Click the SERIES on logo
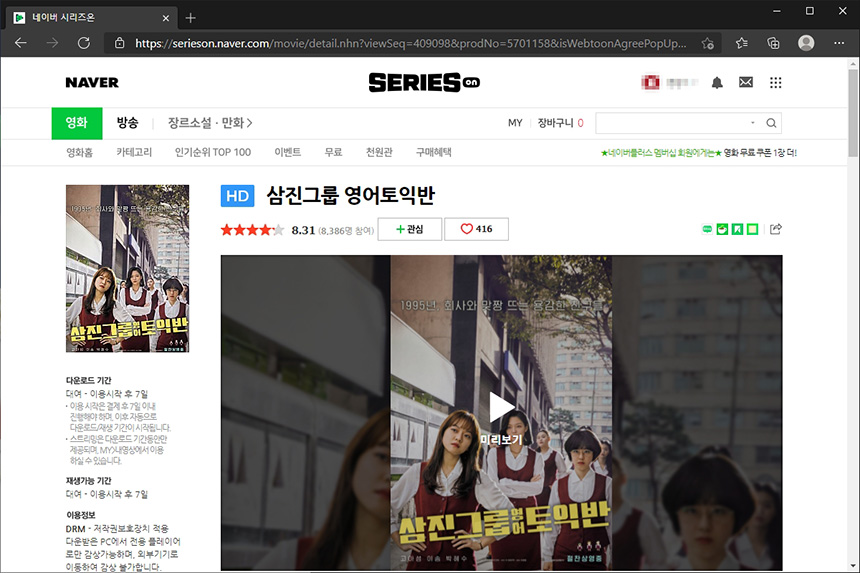This screenshot has height=573, width=860. click(x=424, y=83)
